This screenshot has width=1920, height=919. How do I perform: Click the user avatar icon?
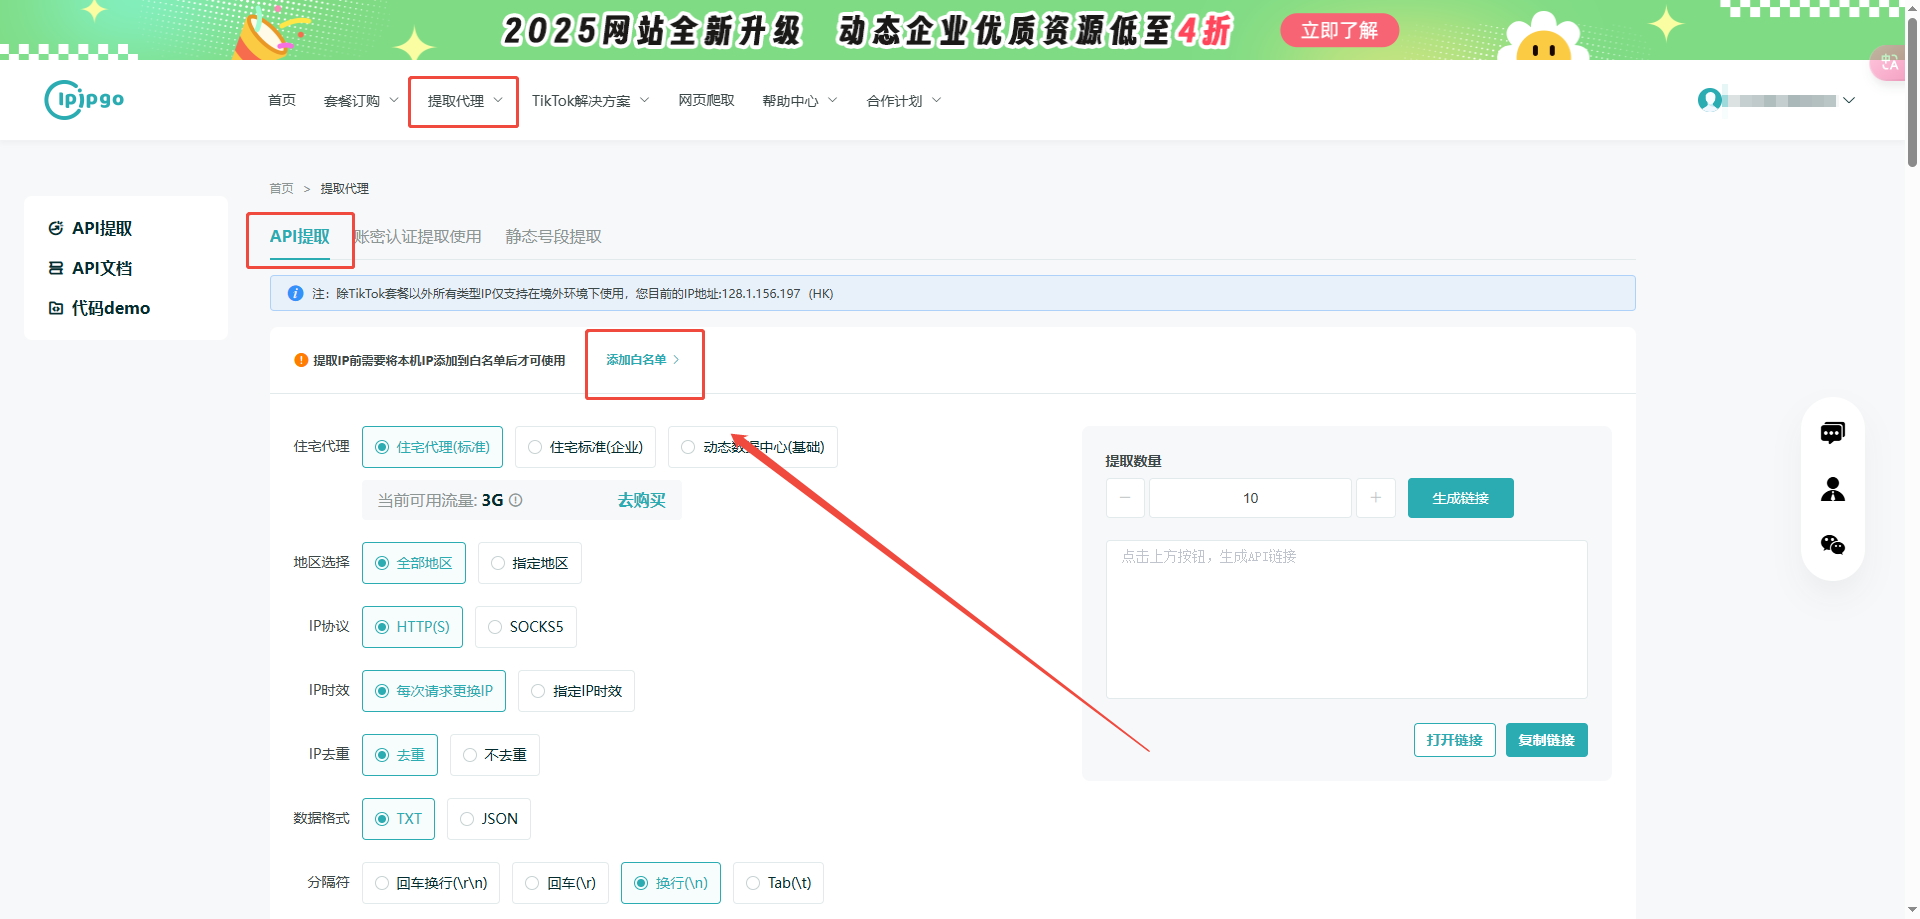[1710, 100]
